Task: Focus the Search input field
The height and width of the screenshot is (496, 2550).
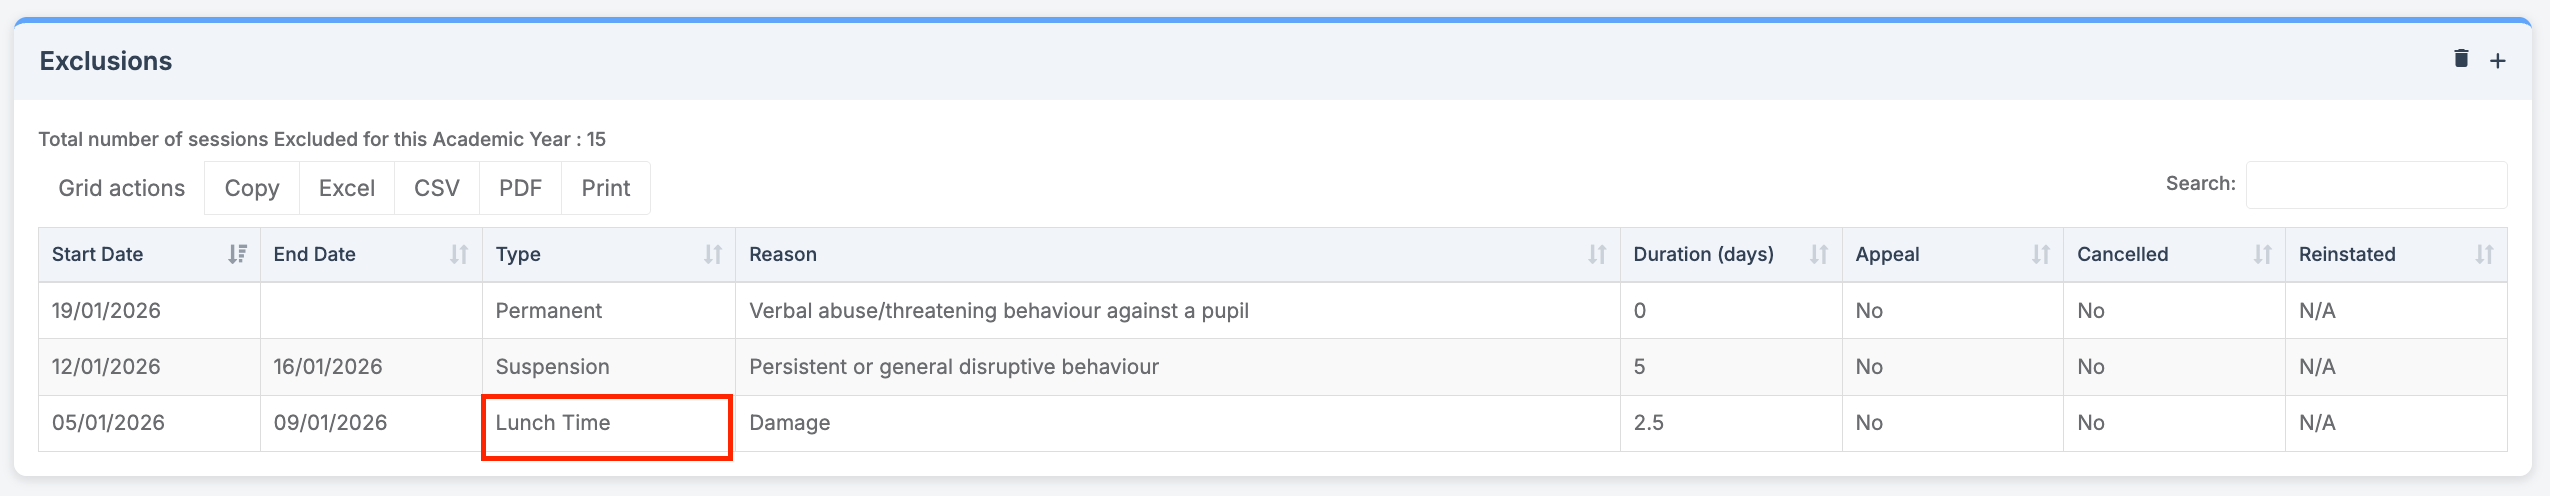Action: coord(2376,185)
